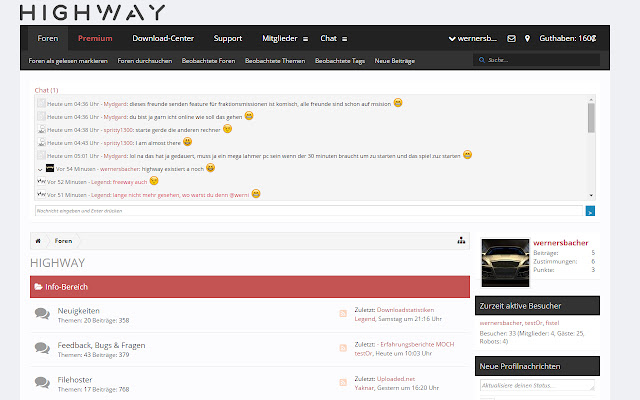Open the 'Neue Beiträge' link

pos(395,61)
